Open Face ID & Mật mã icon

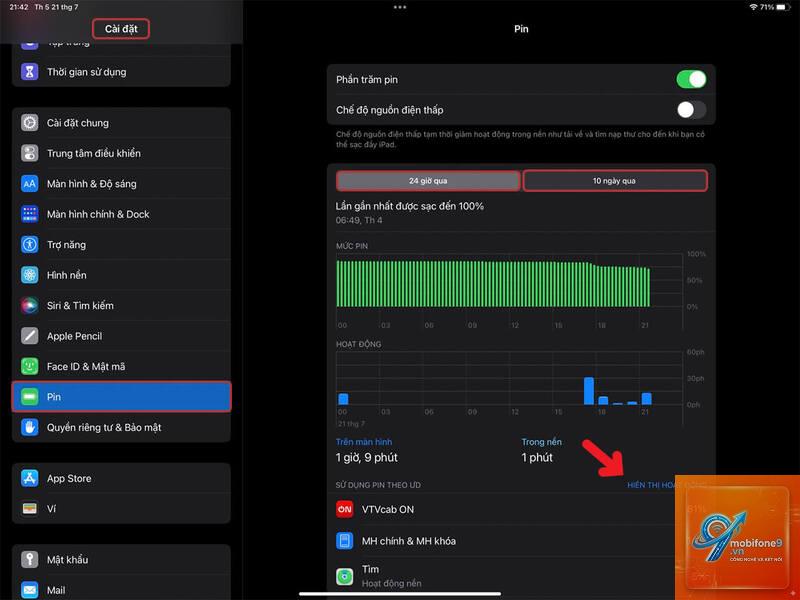point(30,366)
